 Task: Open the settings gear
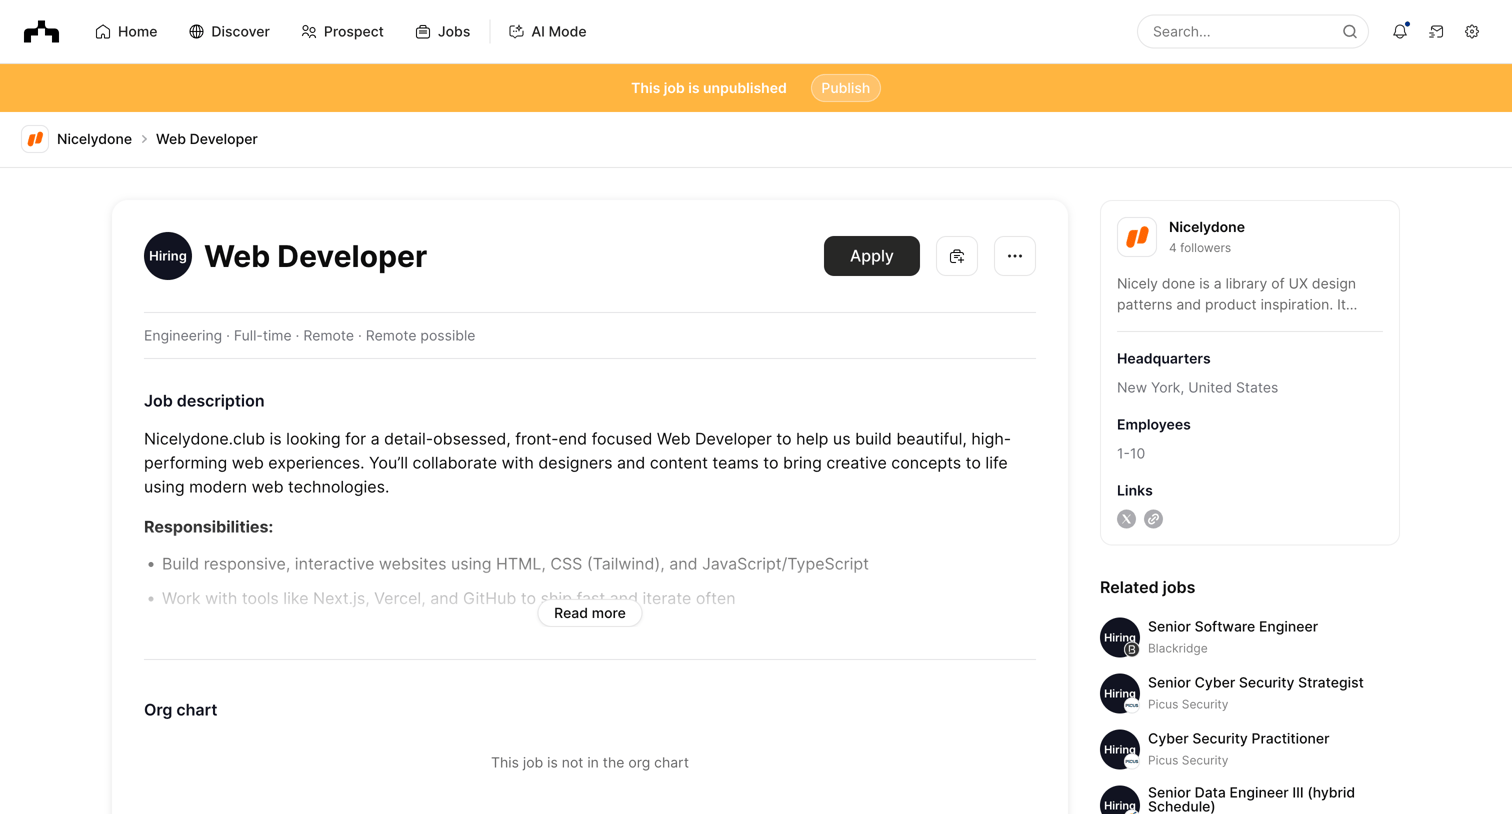pos(1472,32)
